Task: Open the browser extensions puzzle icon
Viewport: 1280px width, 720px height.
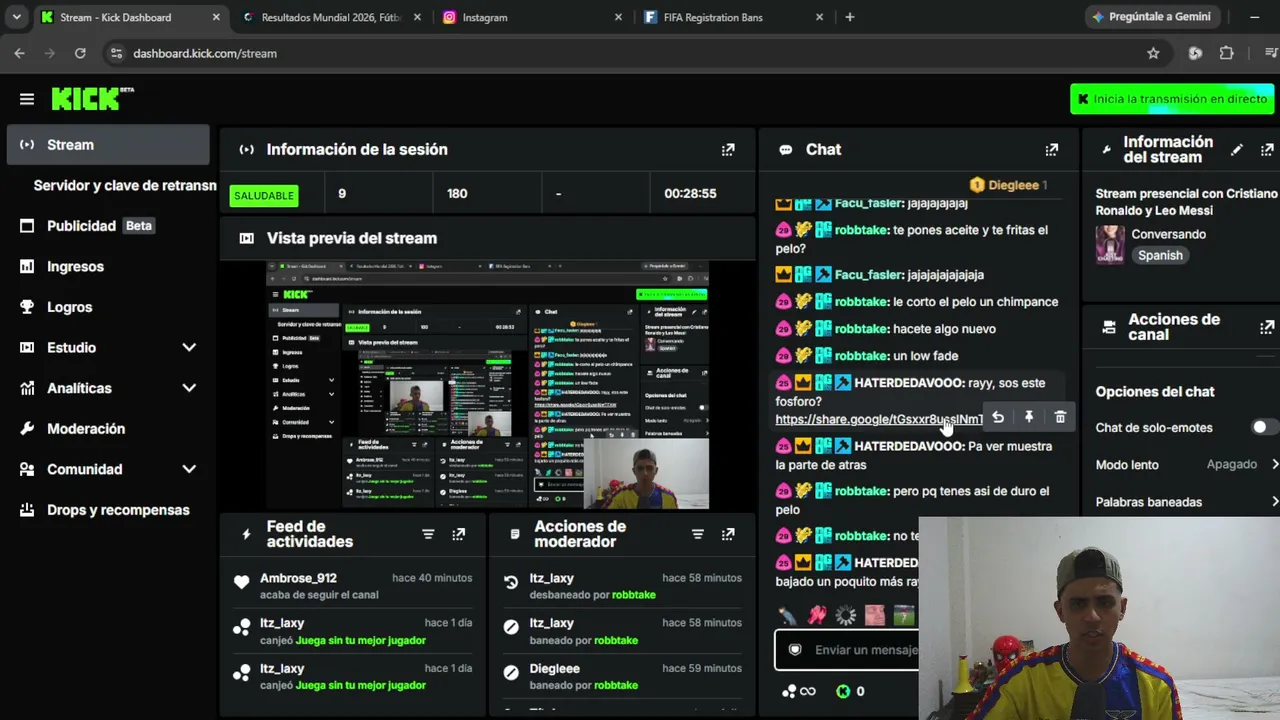Action: 1227,53
